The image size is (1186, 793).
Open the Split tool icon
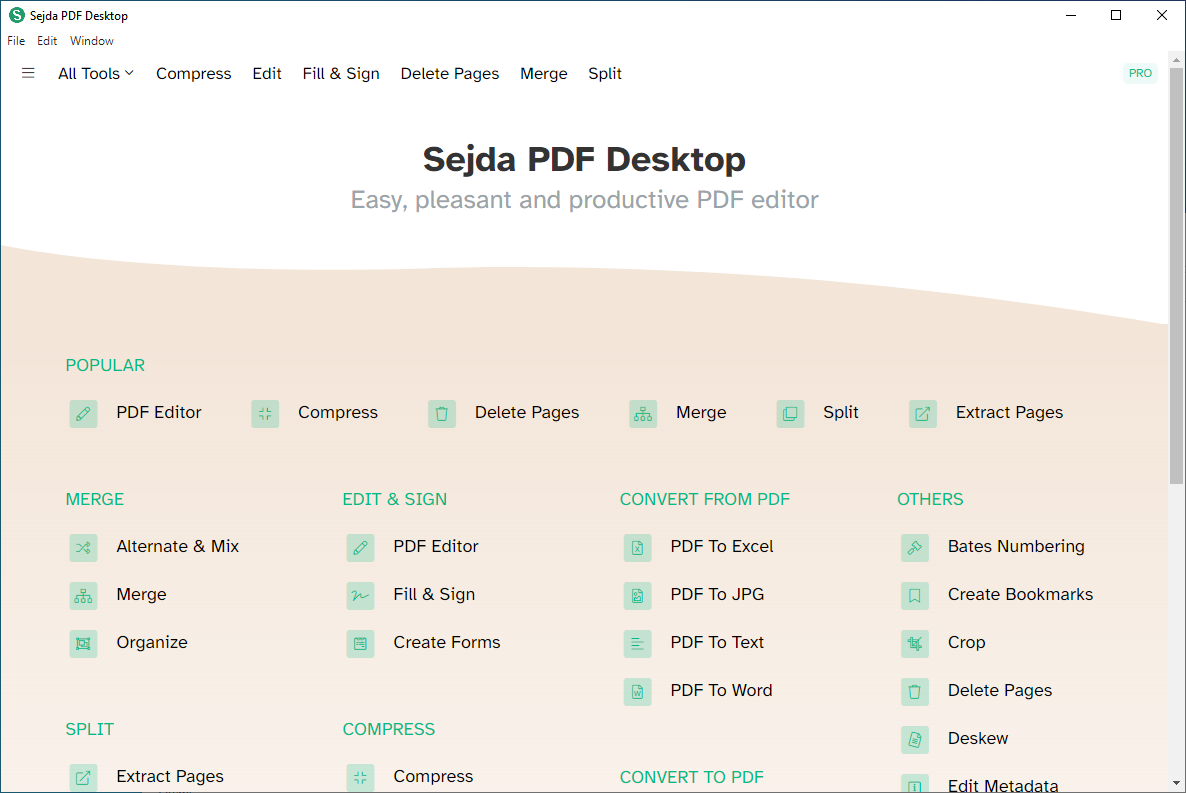[790, 413]
